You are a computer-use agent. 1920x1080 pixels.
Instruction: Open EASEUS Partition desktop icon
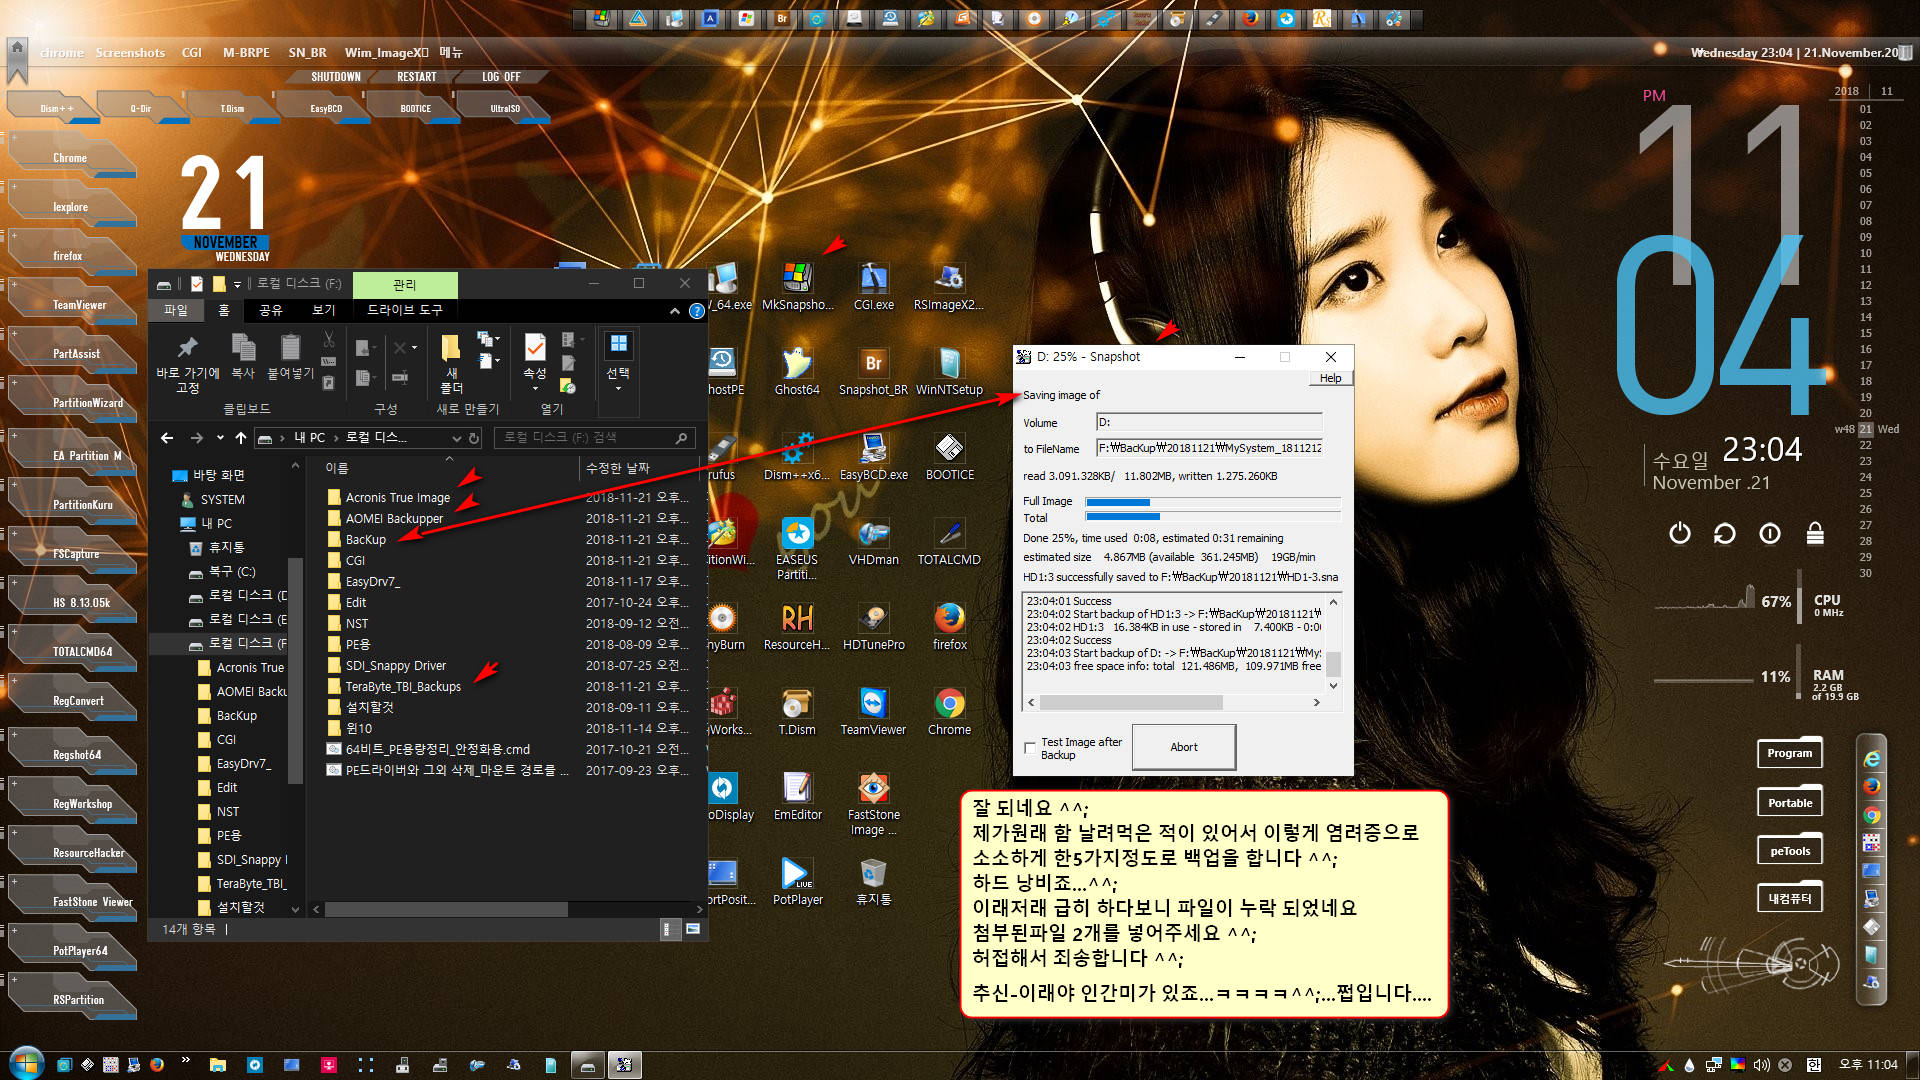pos(797,548)
